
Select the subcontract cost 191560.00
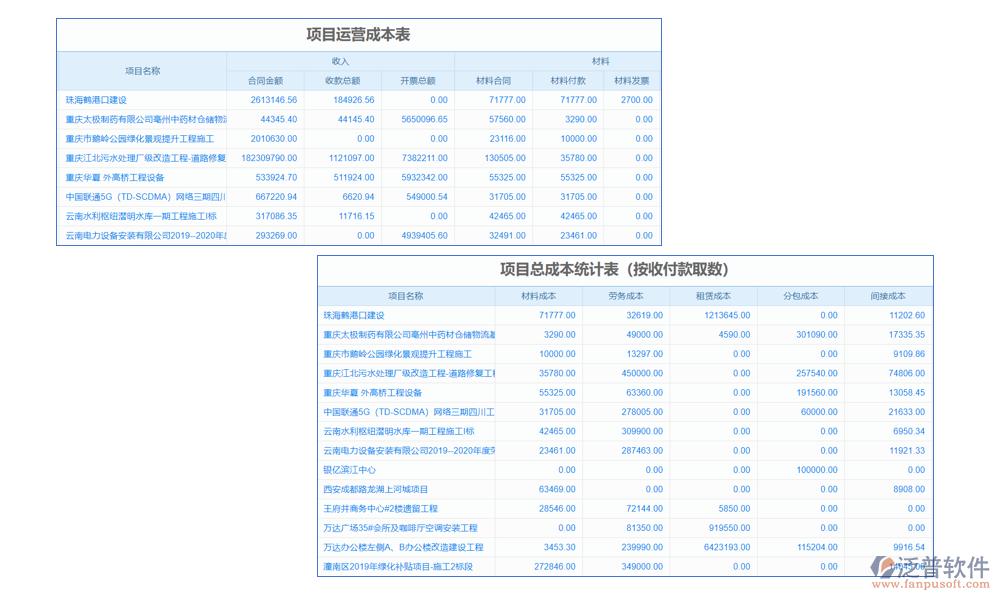click(x=816, y=393)
